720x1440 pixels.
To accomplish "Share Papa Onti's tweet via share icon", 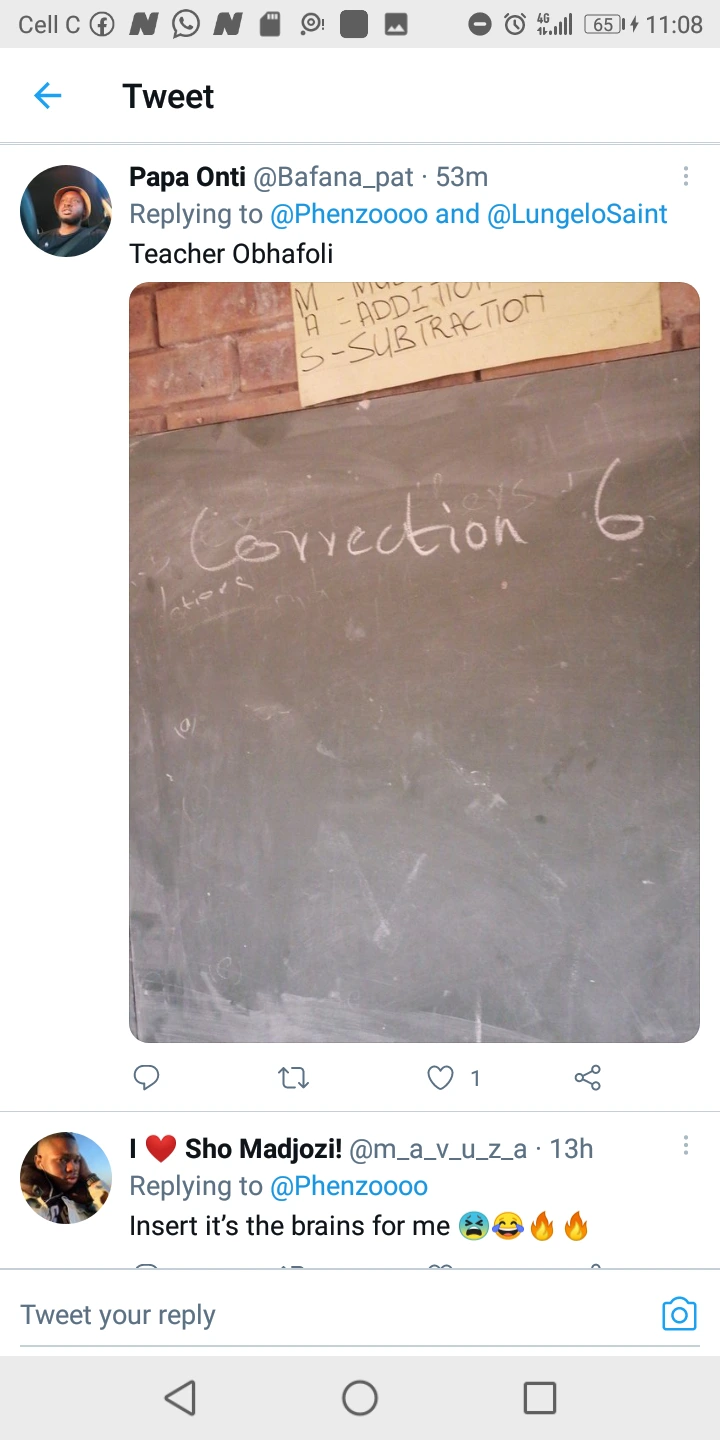I will [x=588, y=1077].
